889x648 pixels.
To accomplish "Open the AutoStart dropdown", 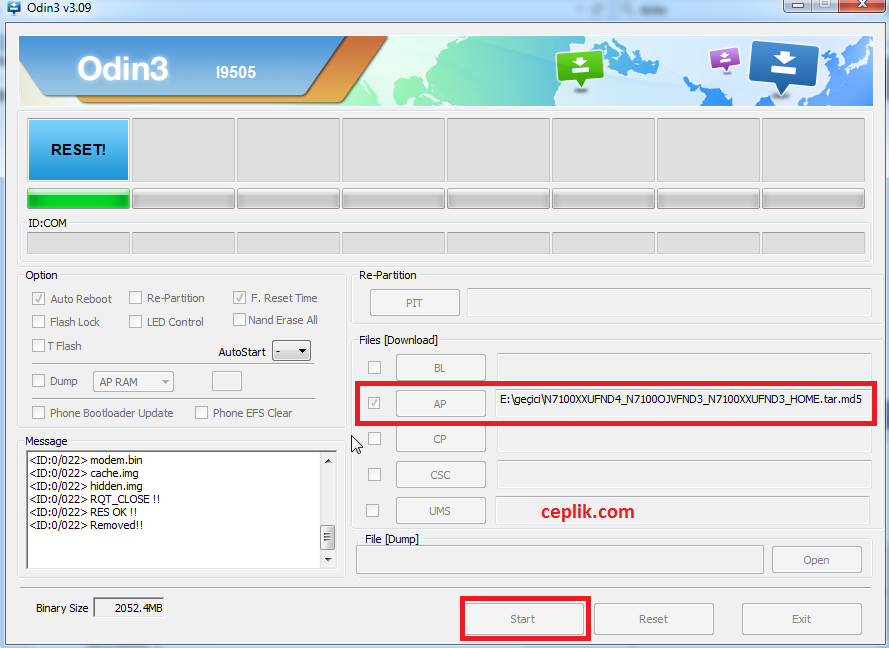I will [x=291, y=351].
